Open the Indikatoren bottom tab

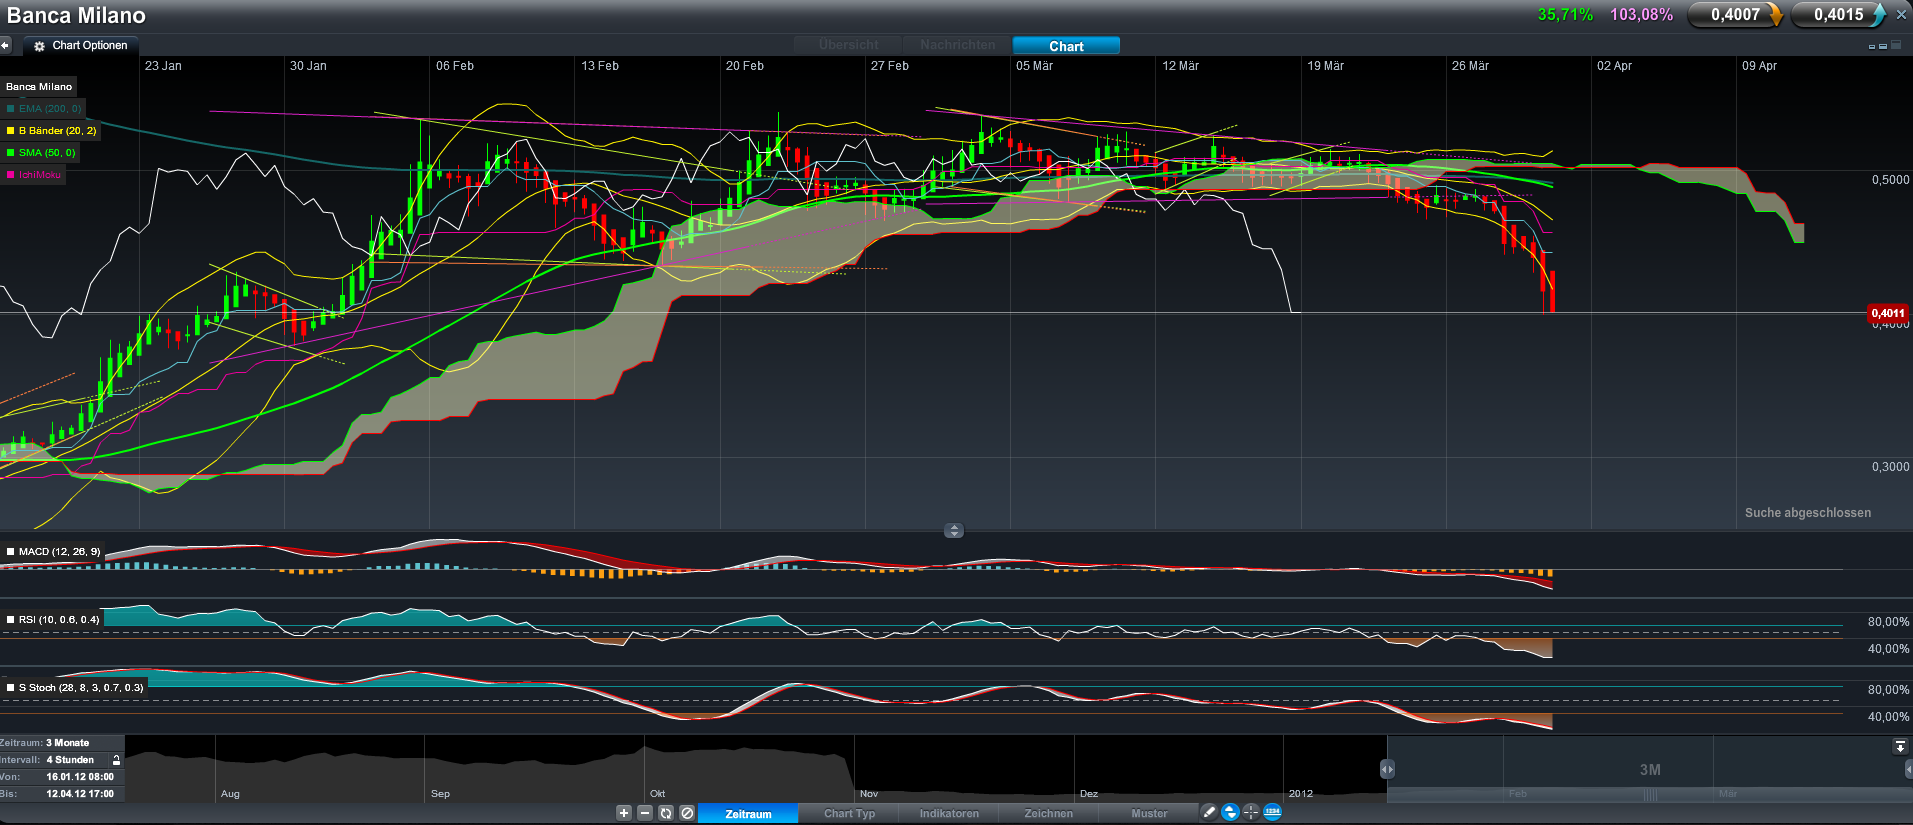tap(949, 814)
